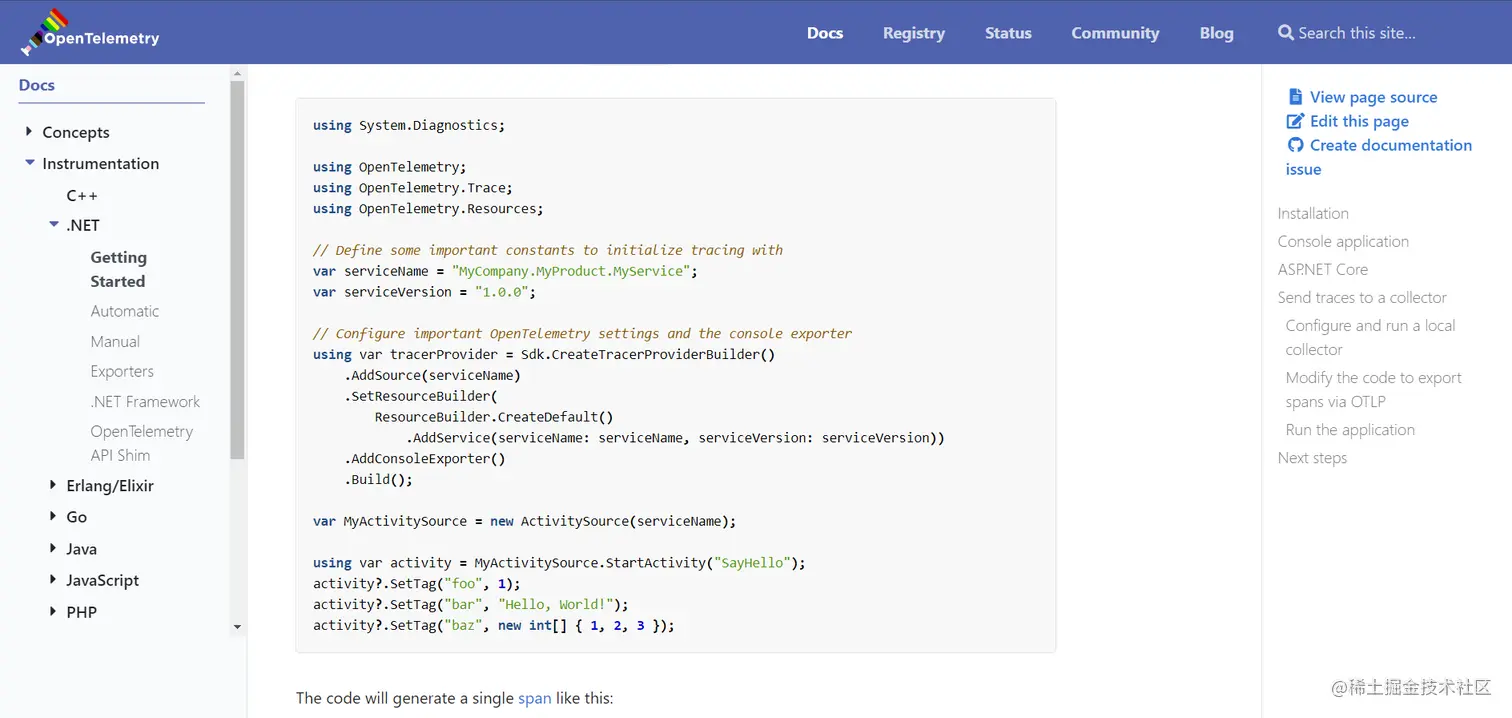
Task: Go to the Community page
Action: tap(1115, 33)
